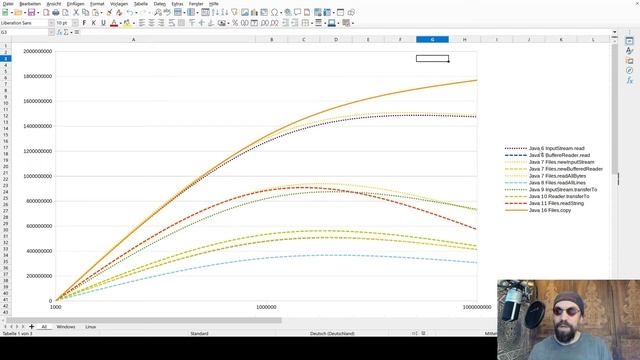Undo the last action
The width and height of the screenshot is (640, 360).
[130, 13]
